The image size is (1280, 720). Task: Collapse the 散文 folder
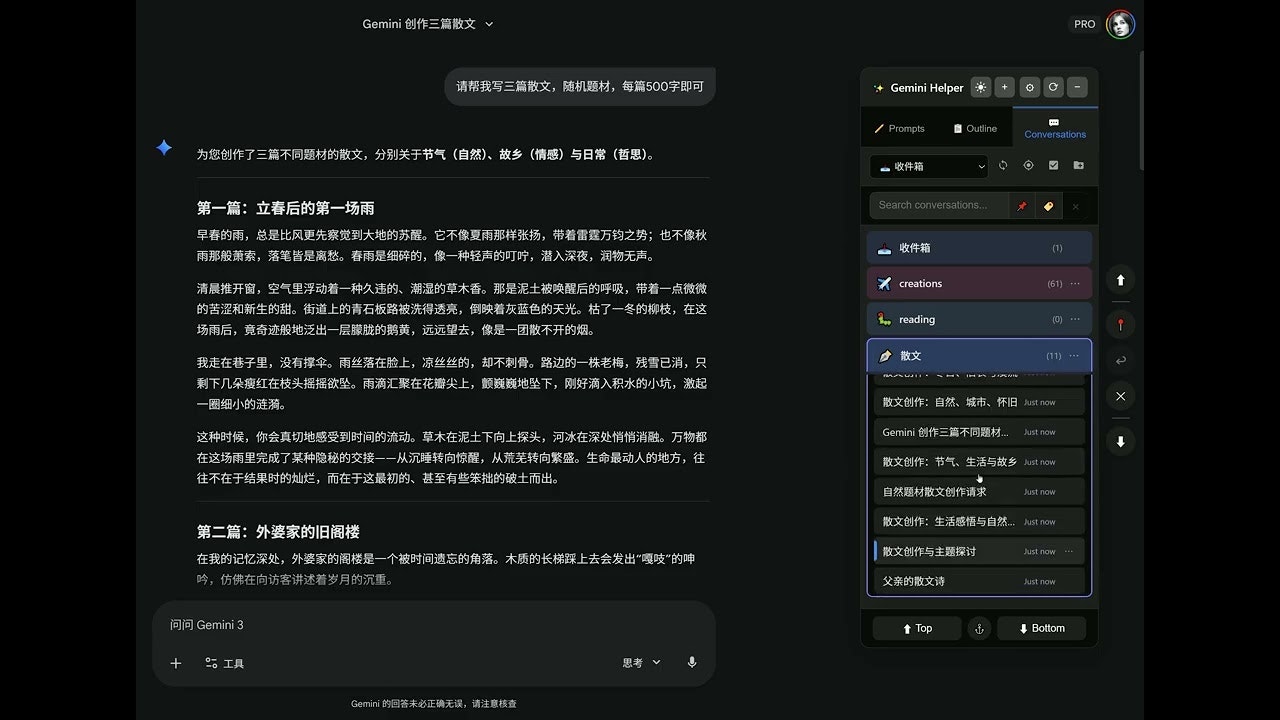pyautogui.click(x=979, y=356)
